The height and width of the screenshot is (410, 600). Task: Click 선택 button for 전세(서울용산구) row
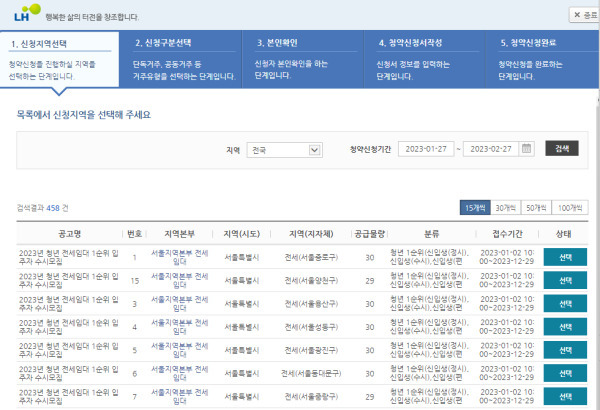click(565, 304)
